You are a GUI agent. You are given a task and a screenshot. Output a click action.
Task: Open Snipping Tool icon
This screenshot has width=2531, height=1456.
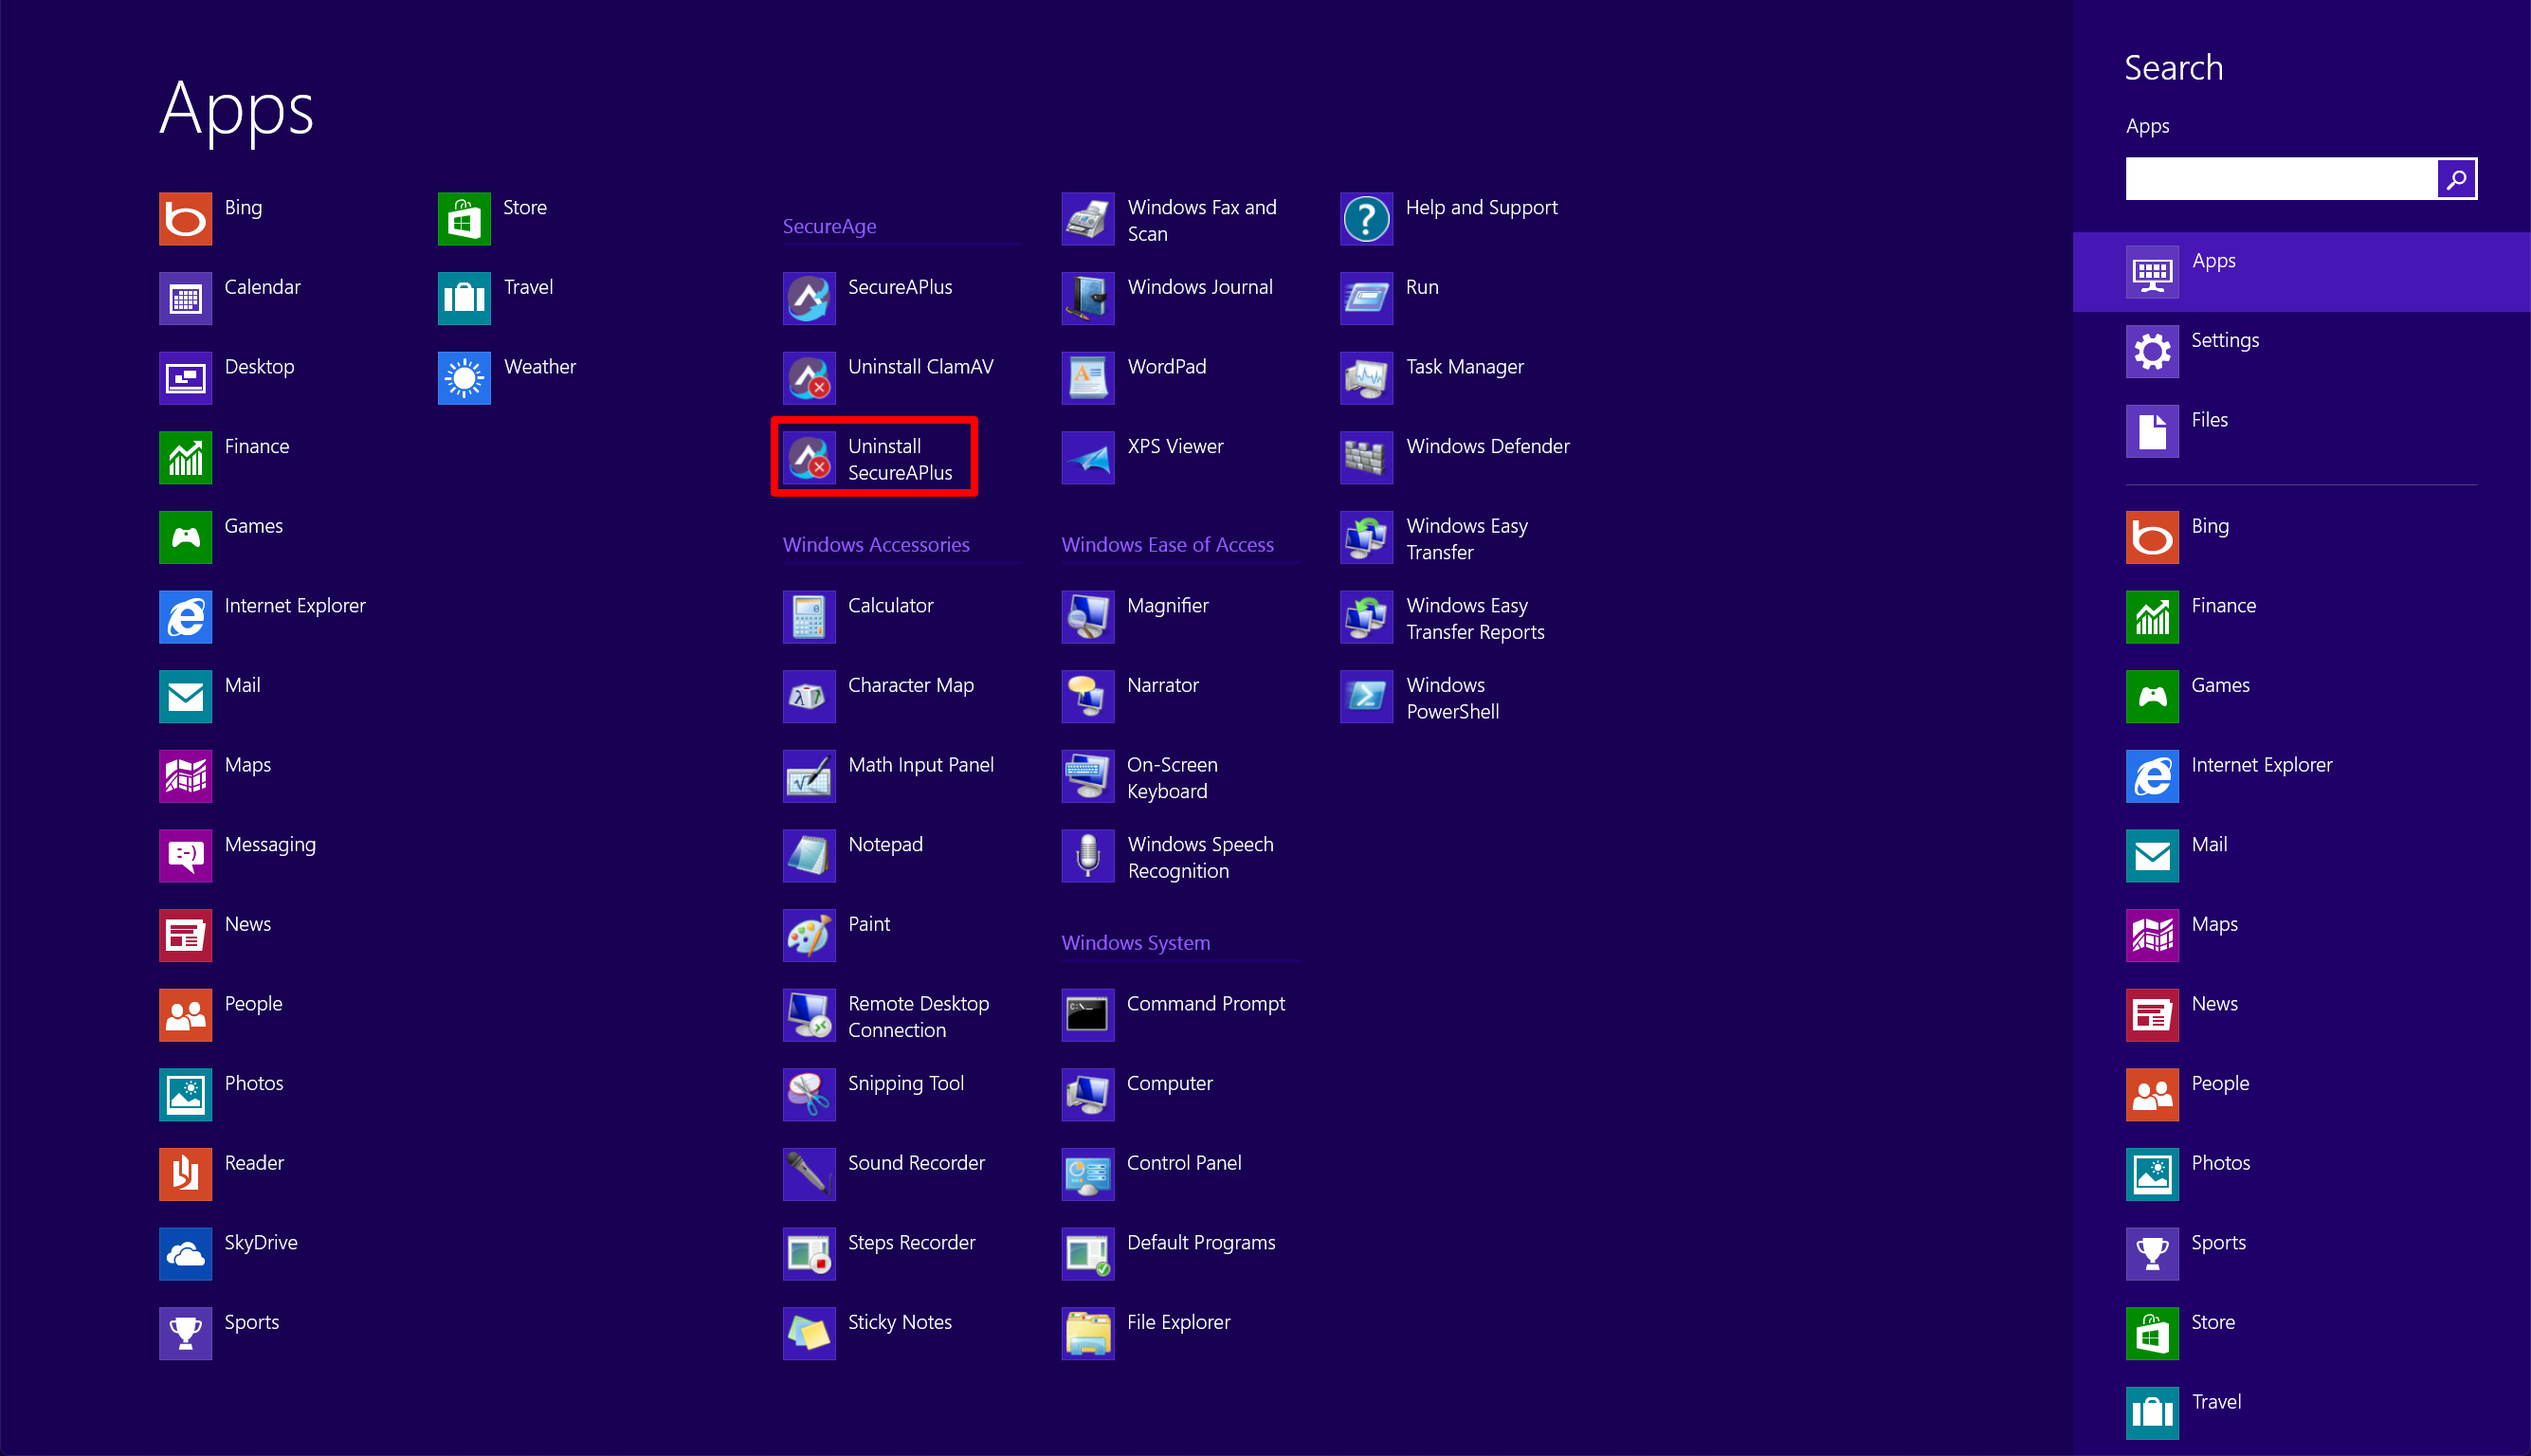(808, 1094)
